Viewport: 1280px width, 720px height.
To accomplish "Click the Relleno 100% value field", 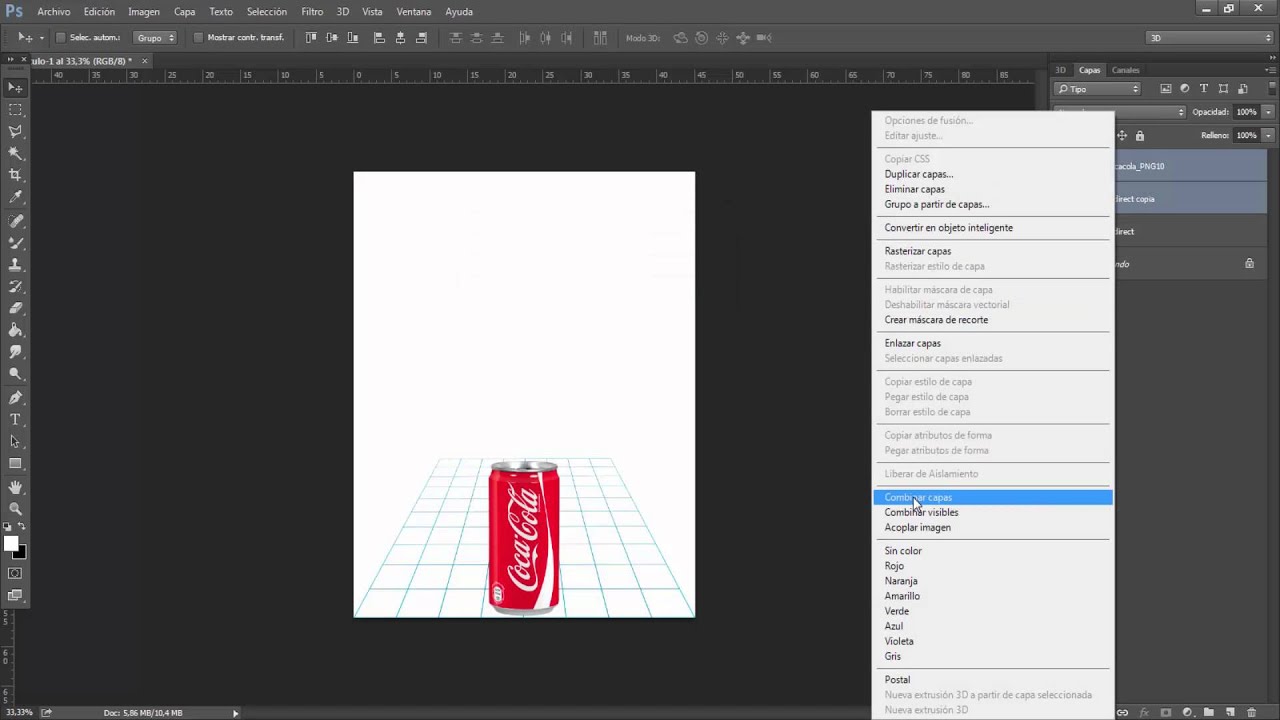I will coord(1246,135).
